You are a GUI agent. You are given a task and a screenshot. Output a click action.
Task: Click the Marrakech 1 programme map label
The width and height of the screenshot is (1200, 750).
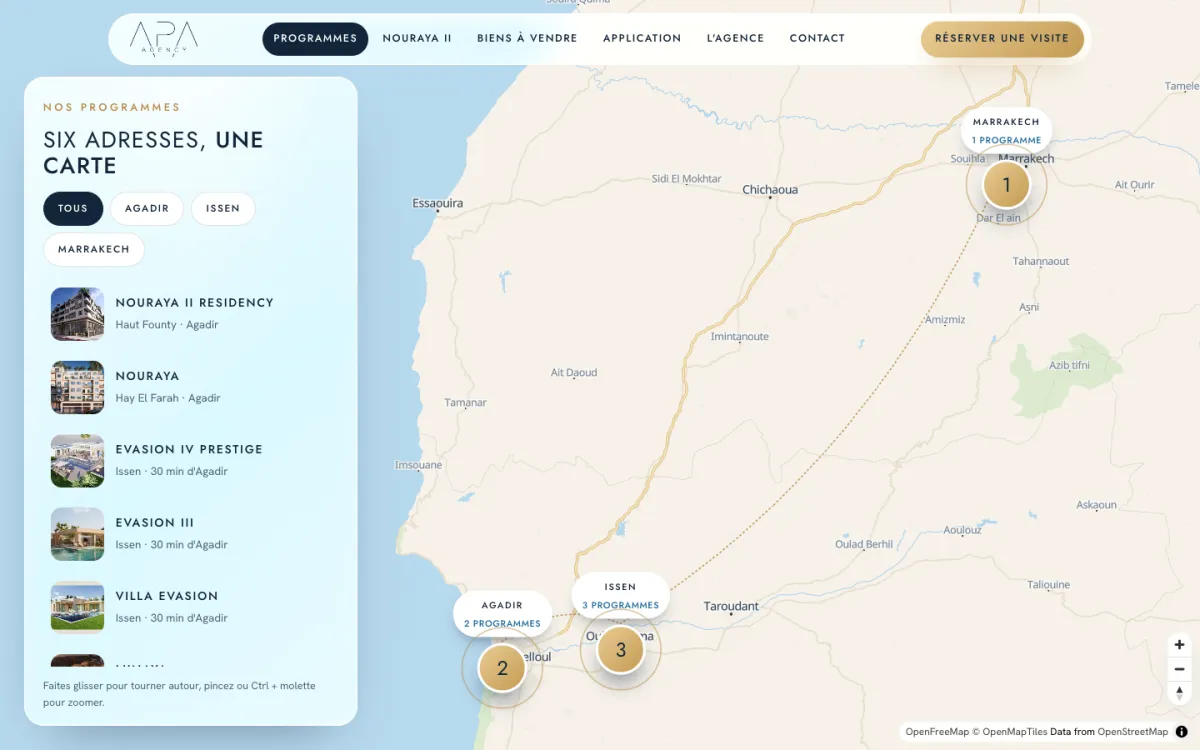pos(1006,131)
